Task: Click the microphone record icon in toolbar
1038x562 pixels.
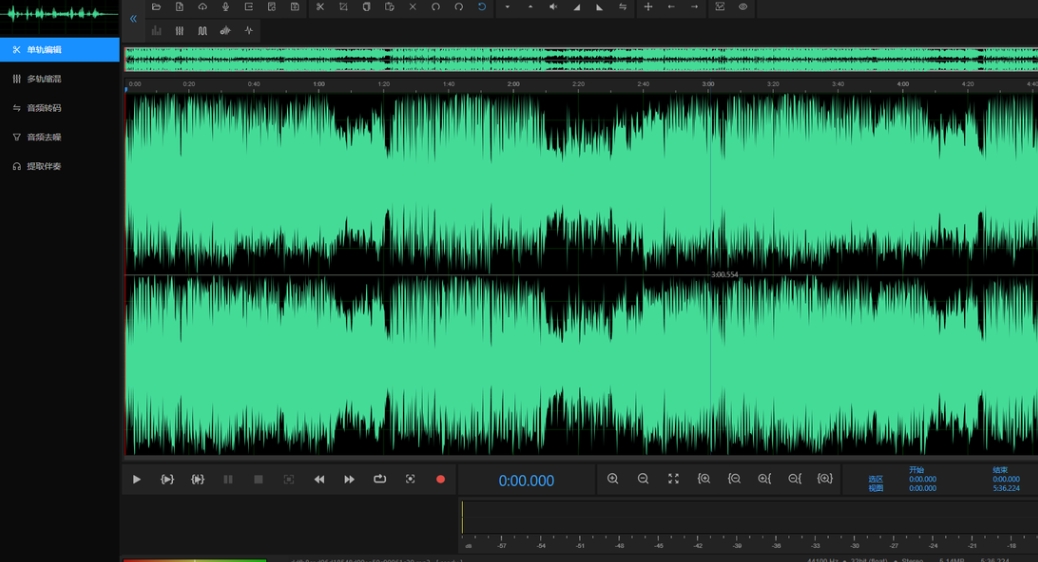Action: pos(226,7)
